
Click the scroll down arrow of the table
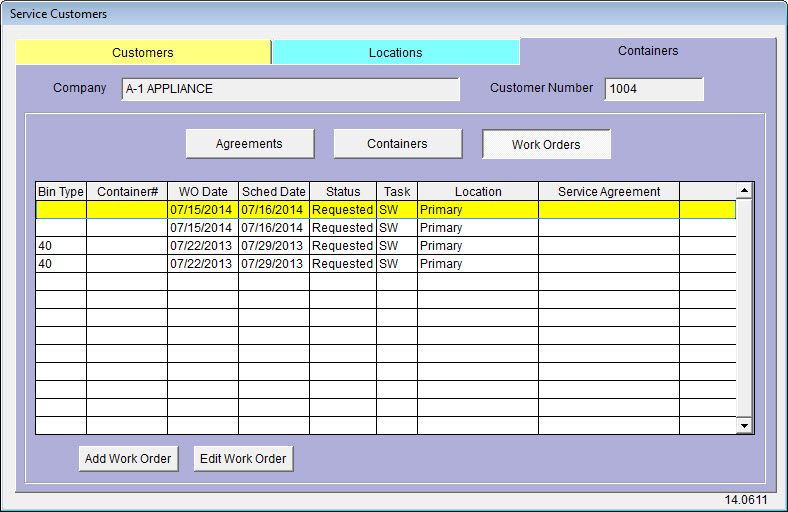click(x=744, y=426)
